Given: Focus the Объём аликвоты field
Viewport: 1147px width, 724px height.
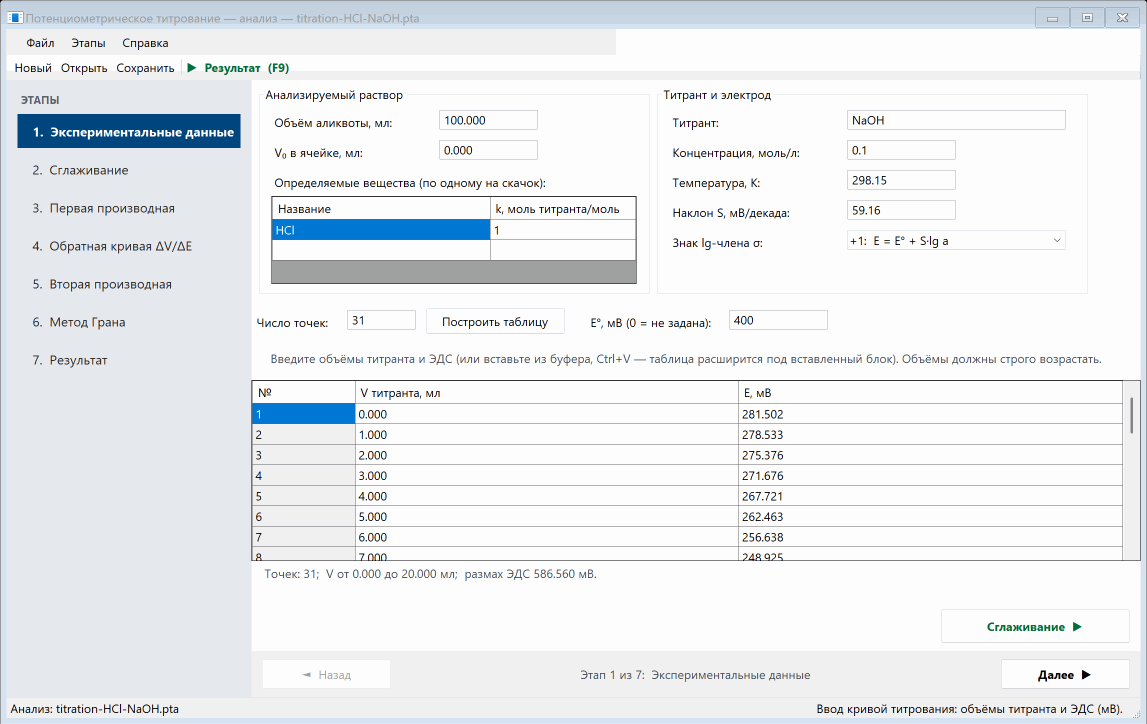Looking at the screenshot, I should (488, 120).
